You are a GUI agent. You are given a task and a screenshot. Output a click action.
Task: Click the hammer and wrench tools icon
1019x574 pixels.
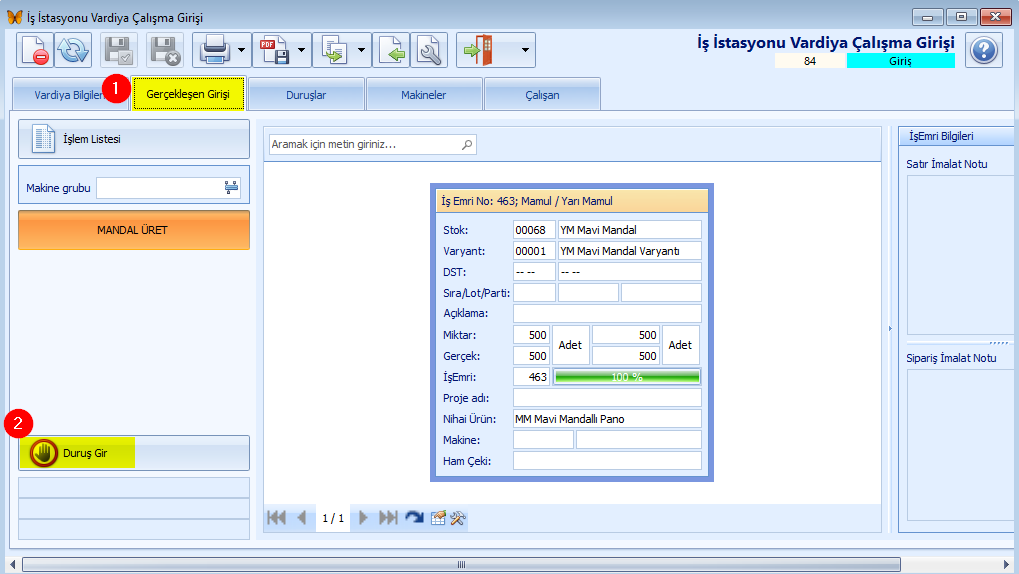pos(458,518)
